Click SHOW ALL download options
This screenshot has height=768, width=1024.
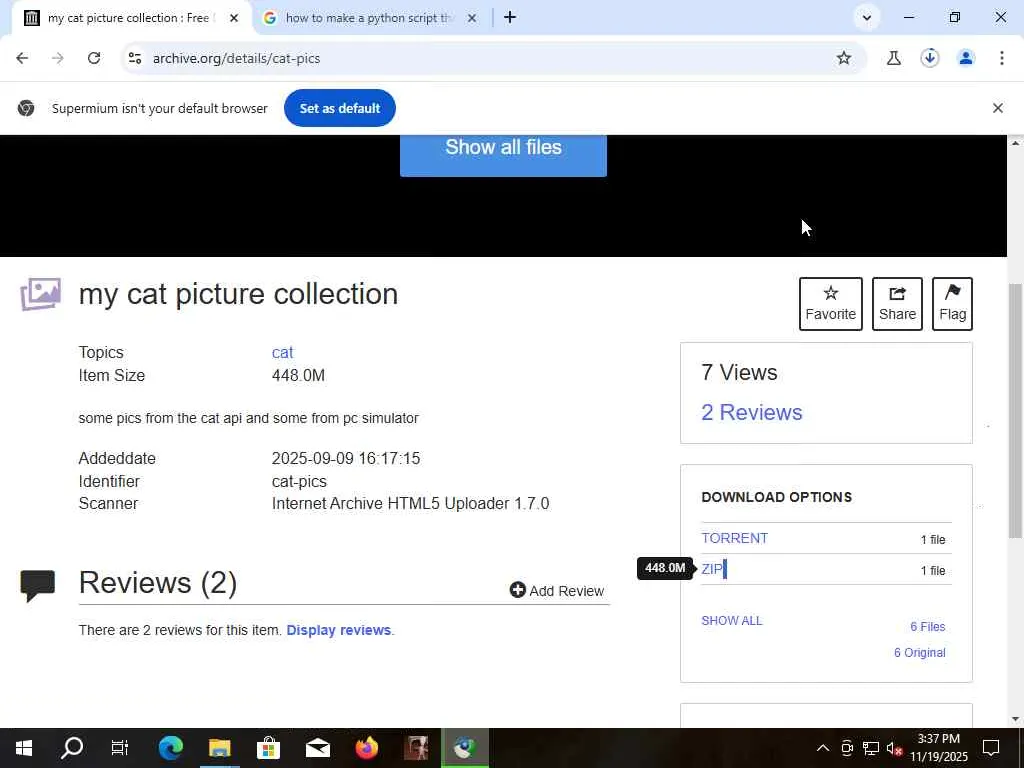click(731, 620)
